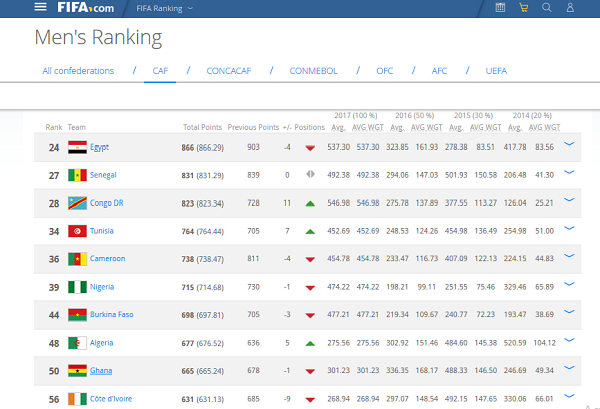Open the Cameroon team link
Image resolution: width=600 pixels, height=409 pixels.
[x=108, y=259]
